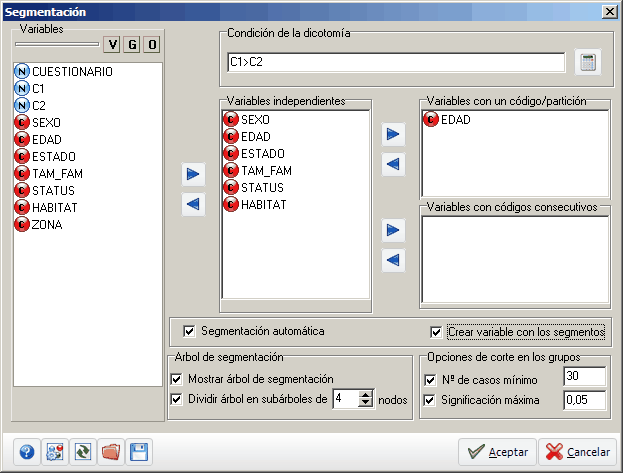Click the V filter button above variables

[x=112, y=45]
